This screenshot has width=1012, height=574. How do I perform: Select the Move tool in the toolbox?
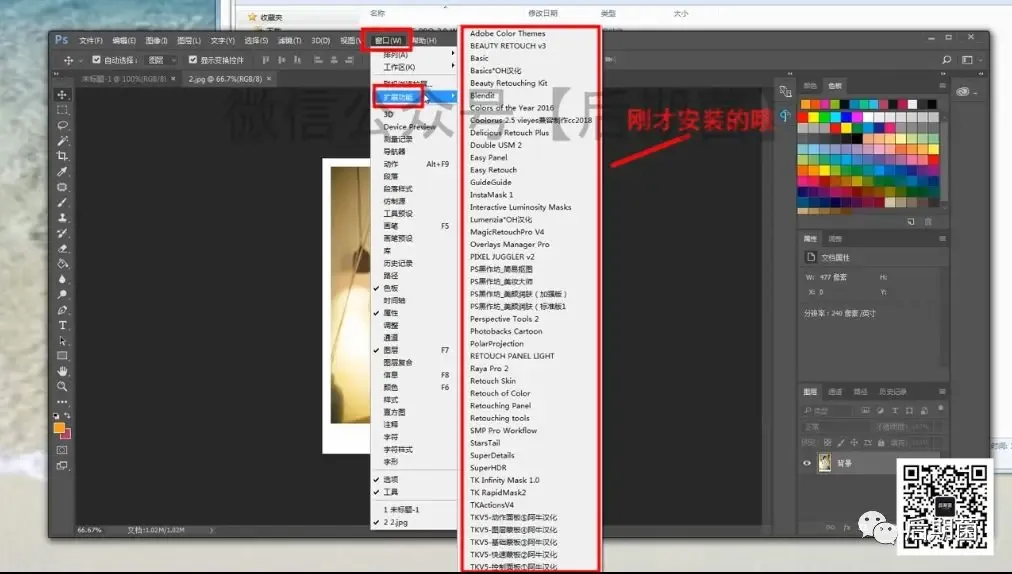click(x=62, y=94)
